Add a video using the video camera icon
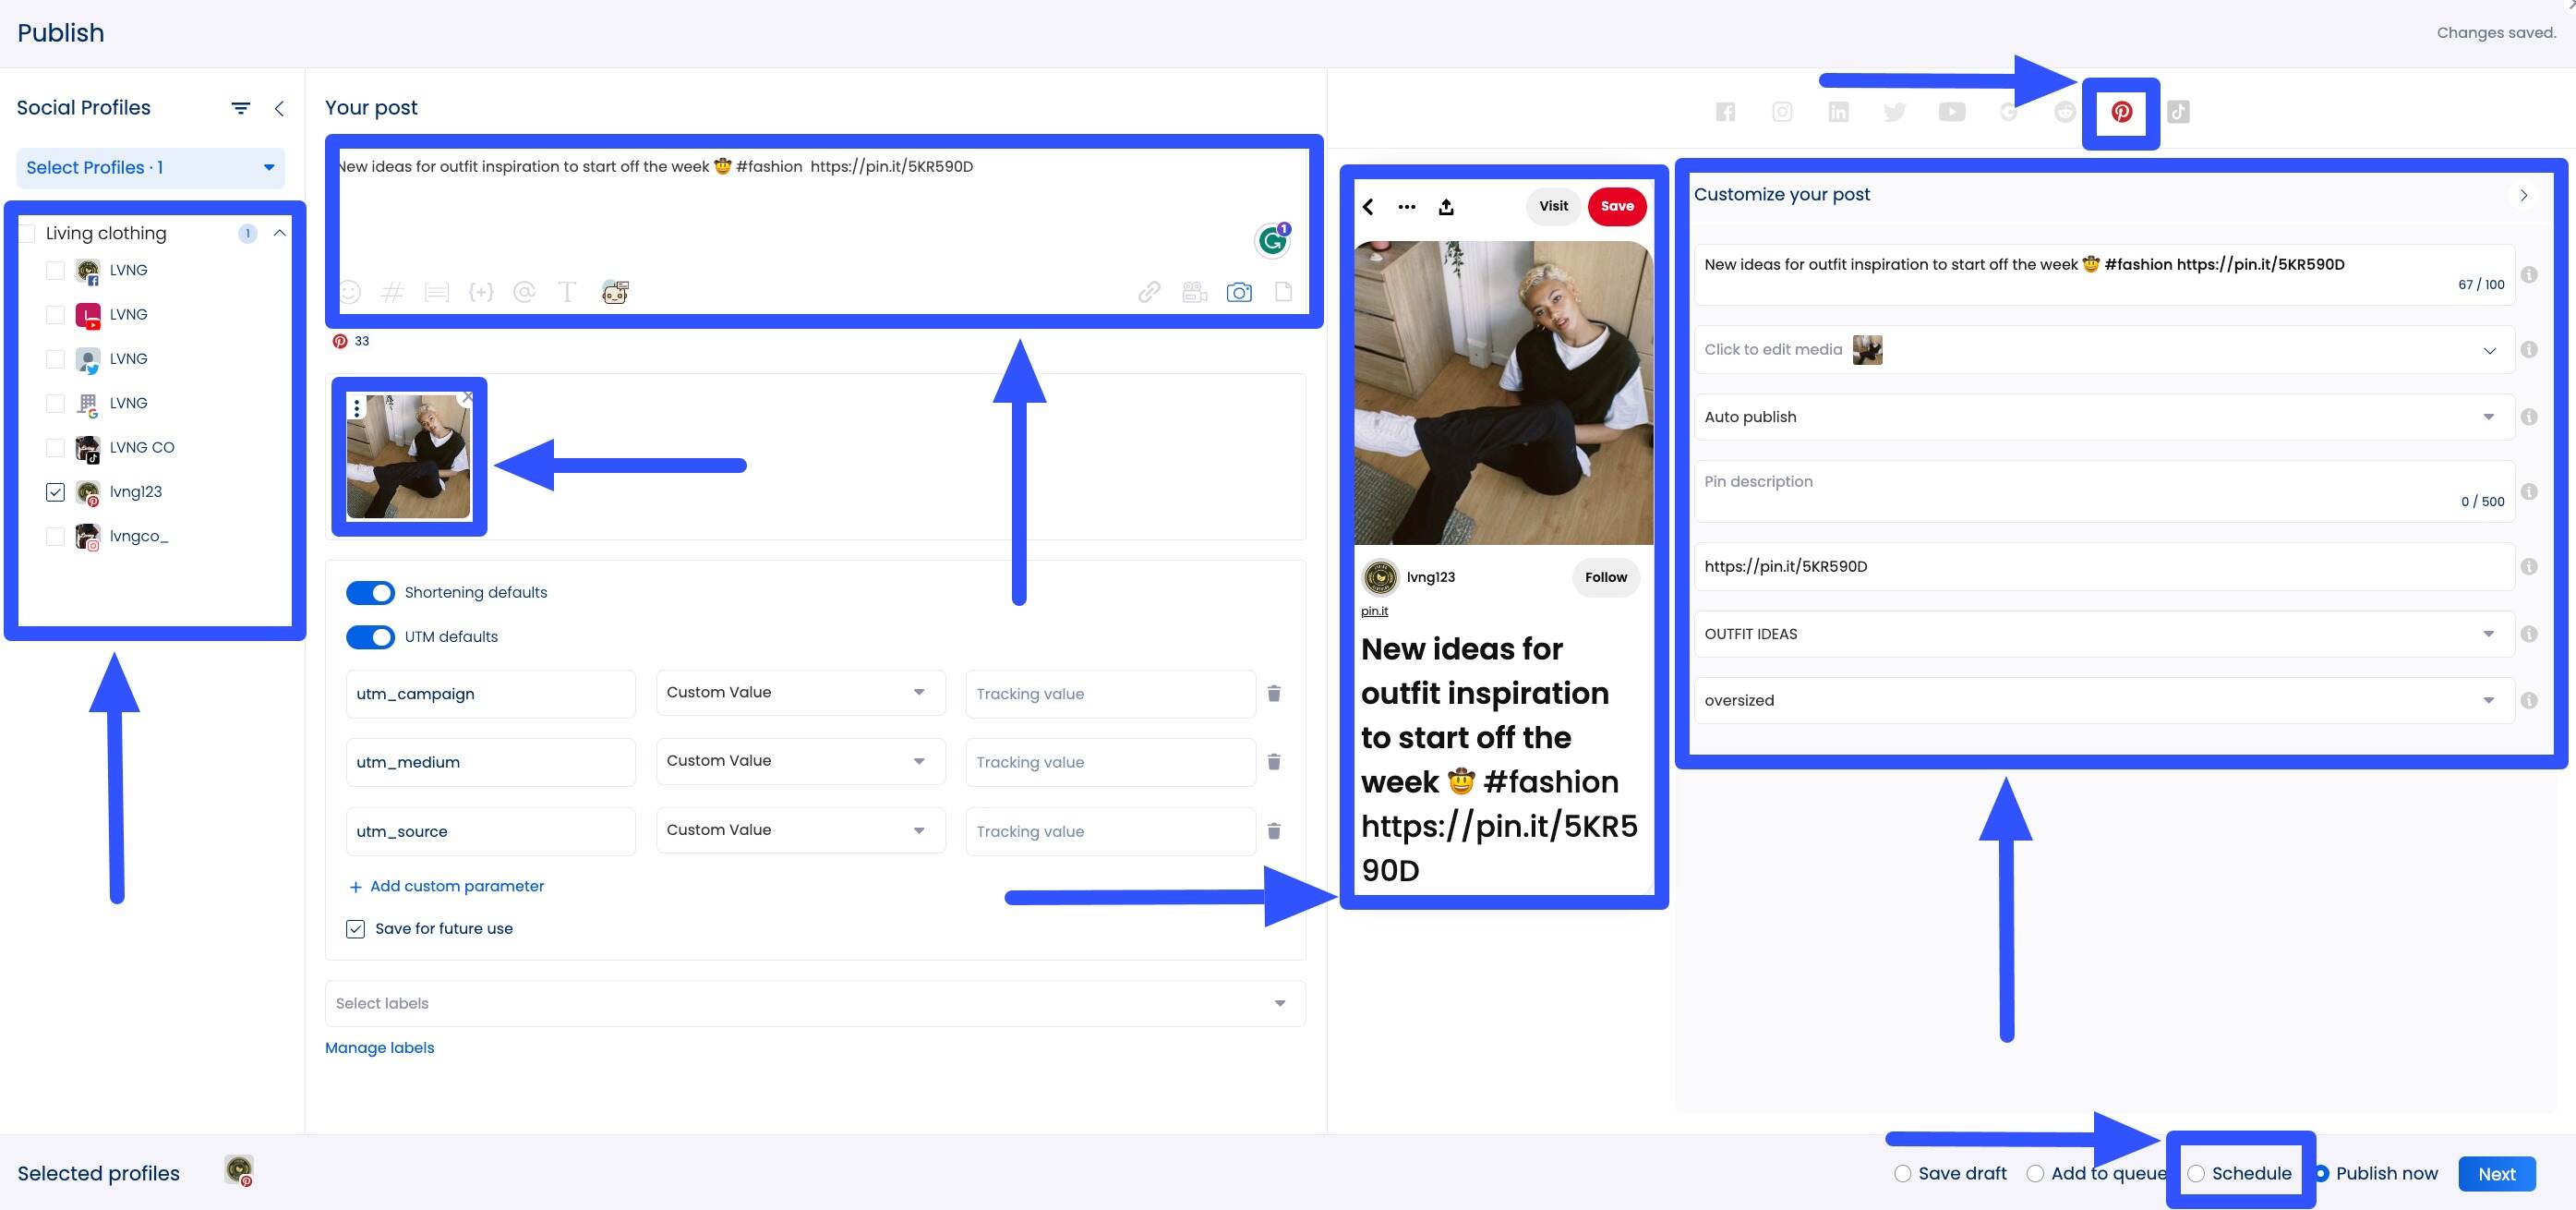The image size is (2576, 1210). tap(1194, 292)
